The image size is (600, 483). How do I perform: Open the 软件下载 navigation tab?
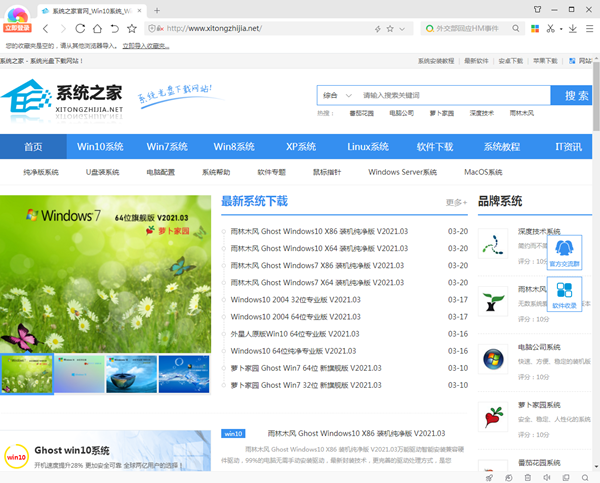click(435, 147)
